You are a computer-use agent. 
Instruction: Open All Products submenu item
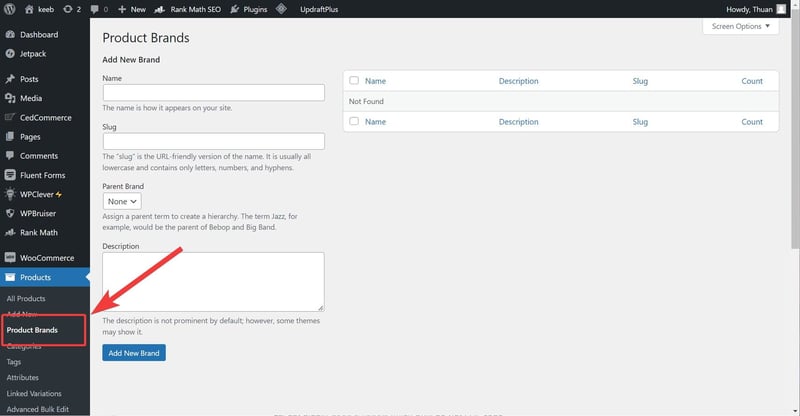pyautogui.click(x=26, y=299)
